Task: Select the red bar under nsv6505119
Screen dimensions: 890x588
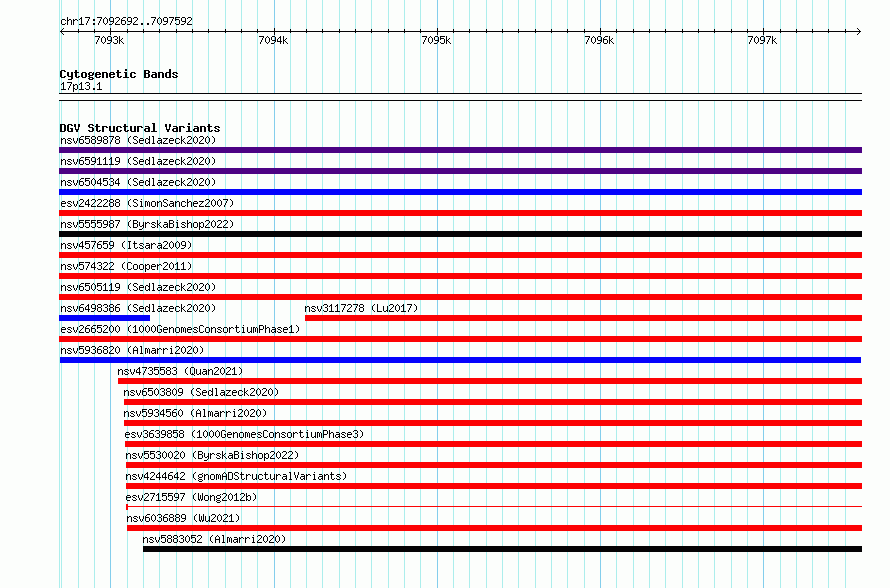Action: (x=460, y=297)
